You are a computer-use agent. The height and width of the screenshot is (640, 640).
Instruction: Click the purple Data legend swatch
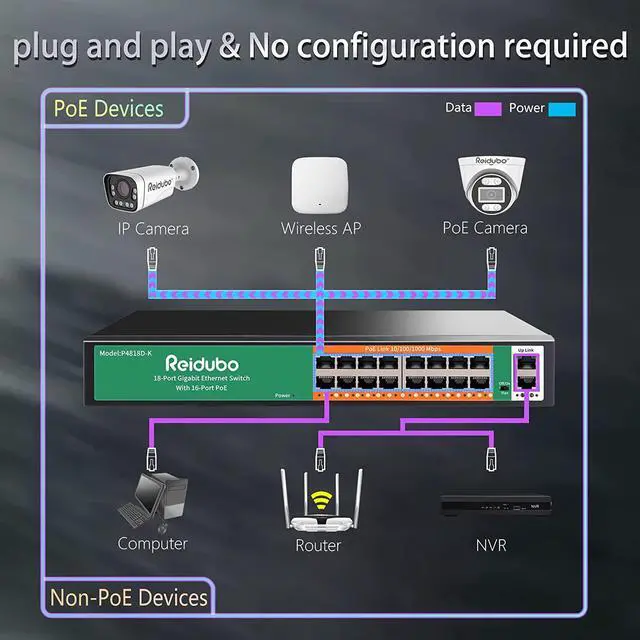[488, 109]
